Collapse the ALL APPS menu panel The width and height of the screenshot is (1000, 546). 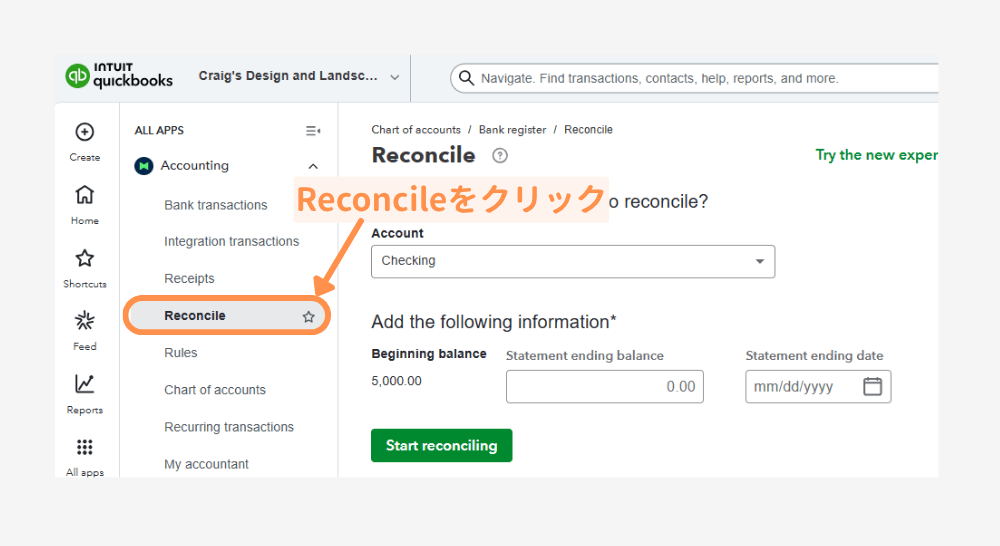coord(312,131)
